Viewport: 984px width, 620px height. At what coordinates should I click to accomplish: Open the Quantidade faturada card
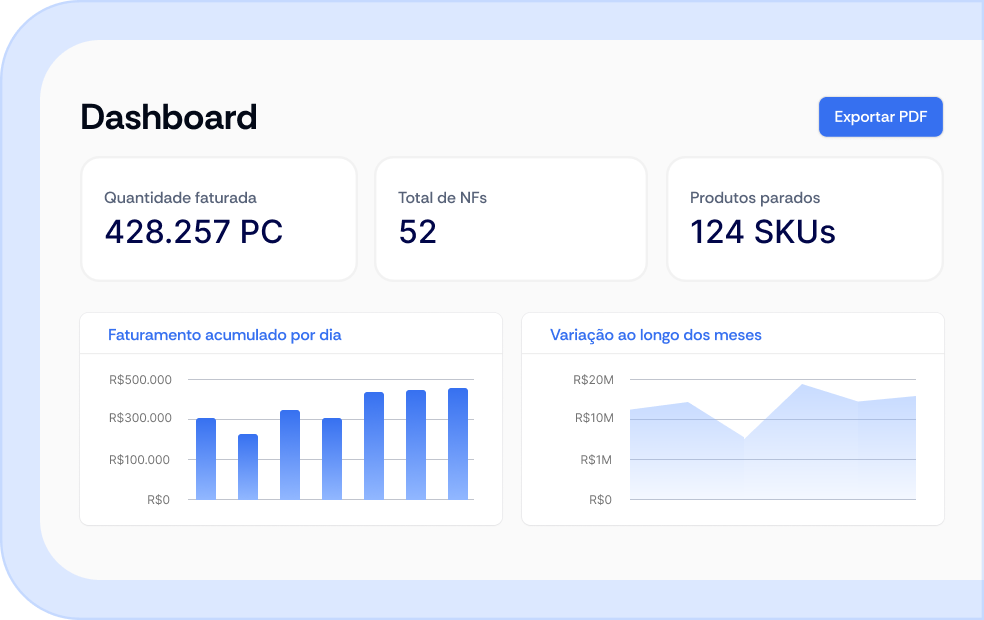tap(219, 219)
